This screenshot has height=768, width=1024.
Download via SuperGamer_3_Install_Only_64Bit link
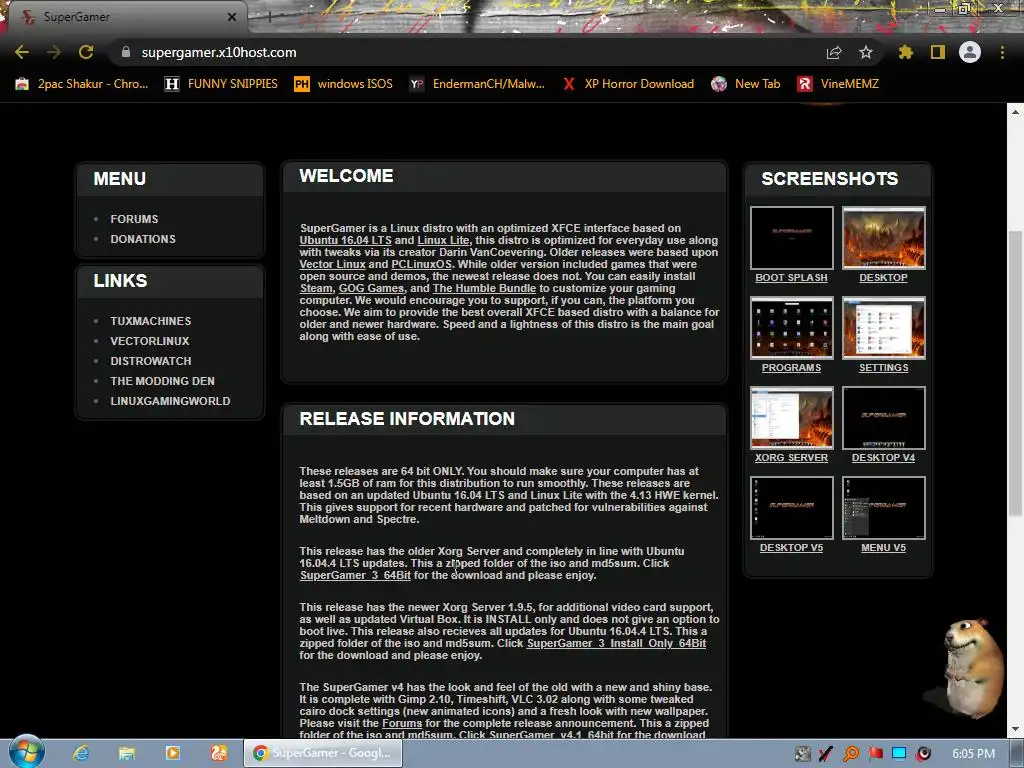point(616,643)
